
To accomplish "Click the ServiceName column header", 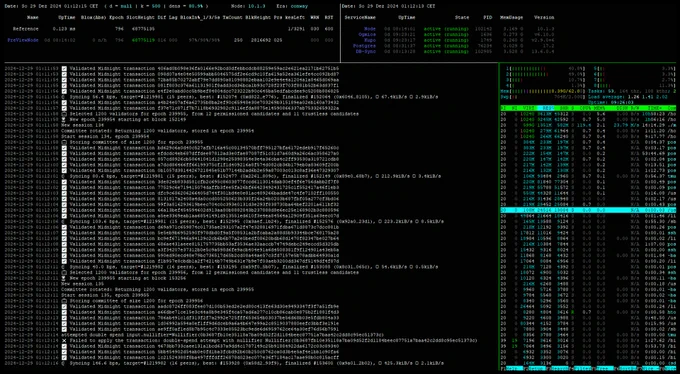I will click(x=360, y=17).
